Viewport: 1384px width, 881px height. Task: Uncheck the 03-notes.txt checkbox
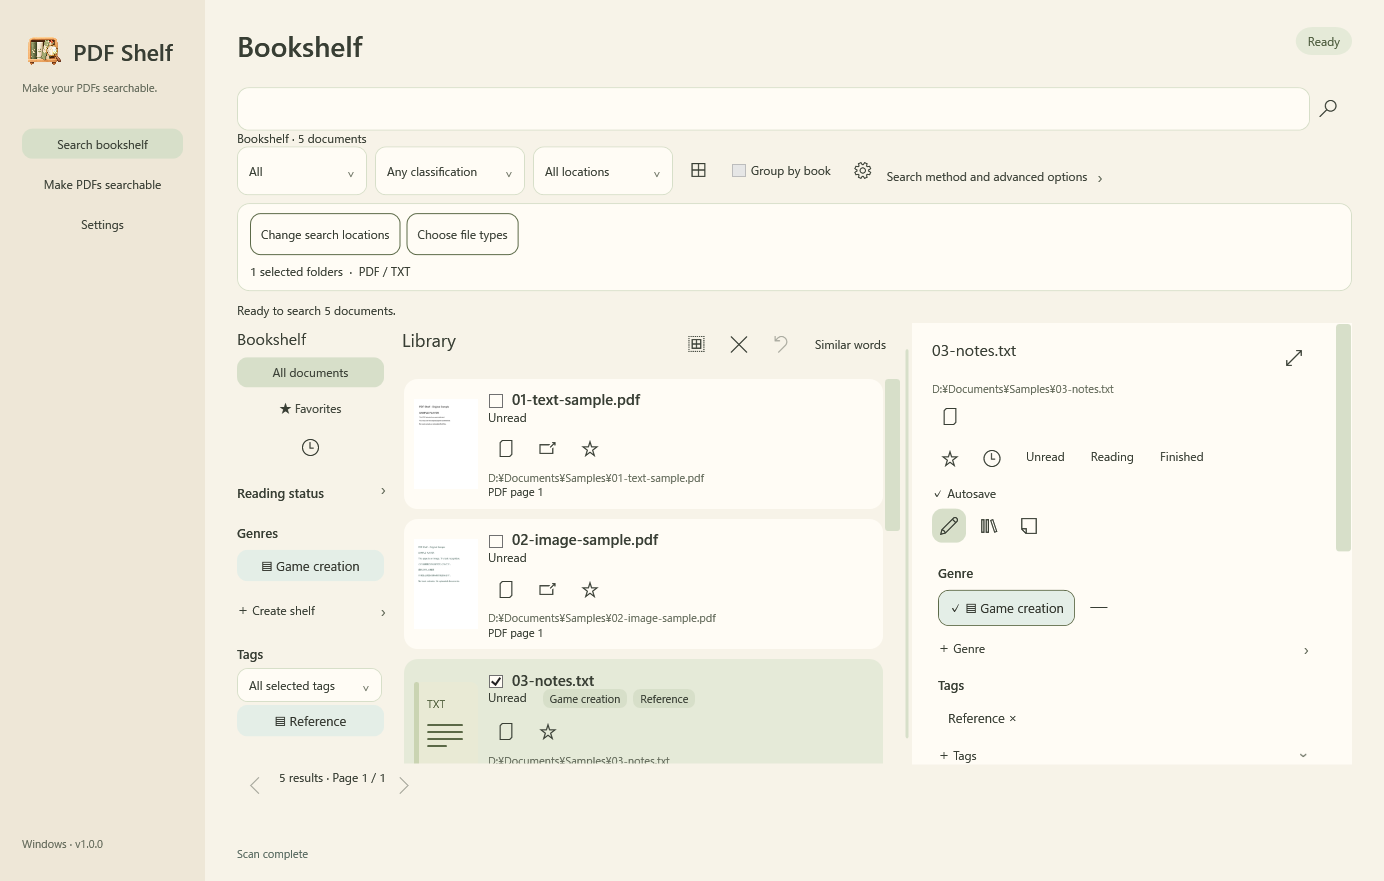[x=496, y=681]
